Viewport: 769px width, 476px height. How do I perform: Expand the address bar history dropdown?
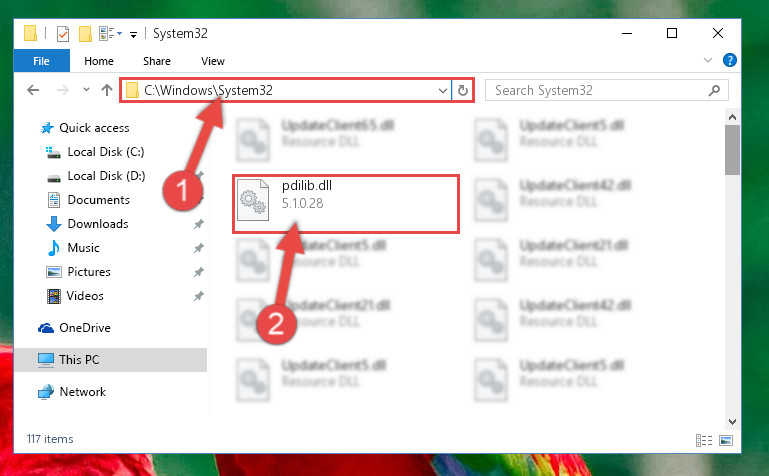click(442, 91)
